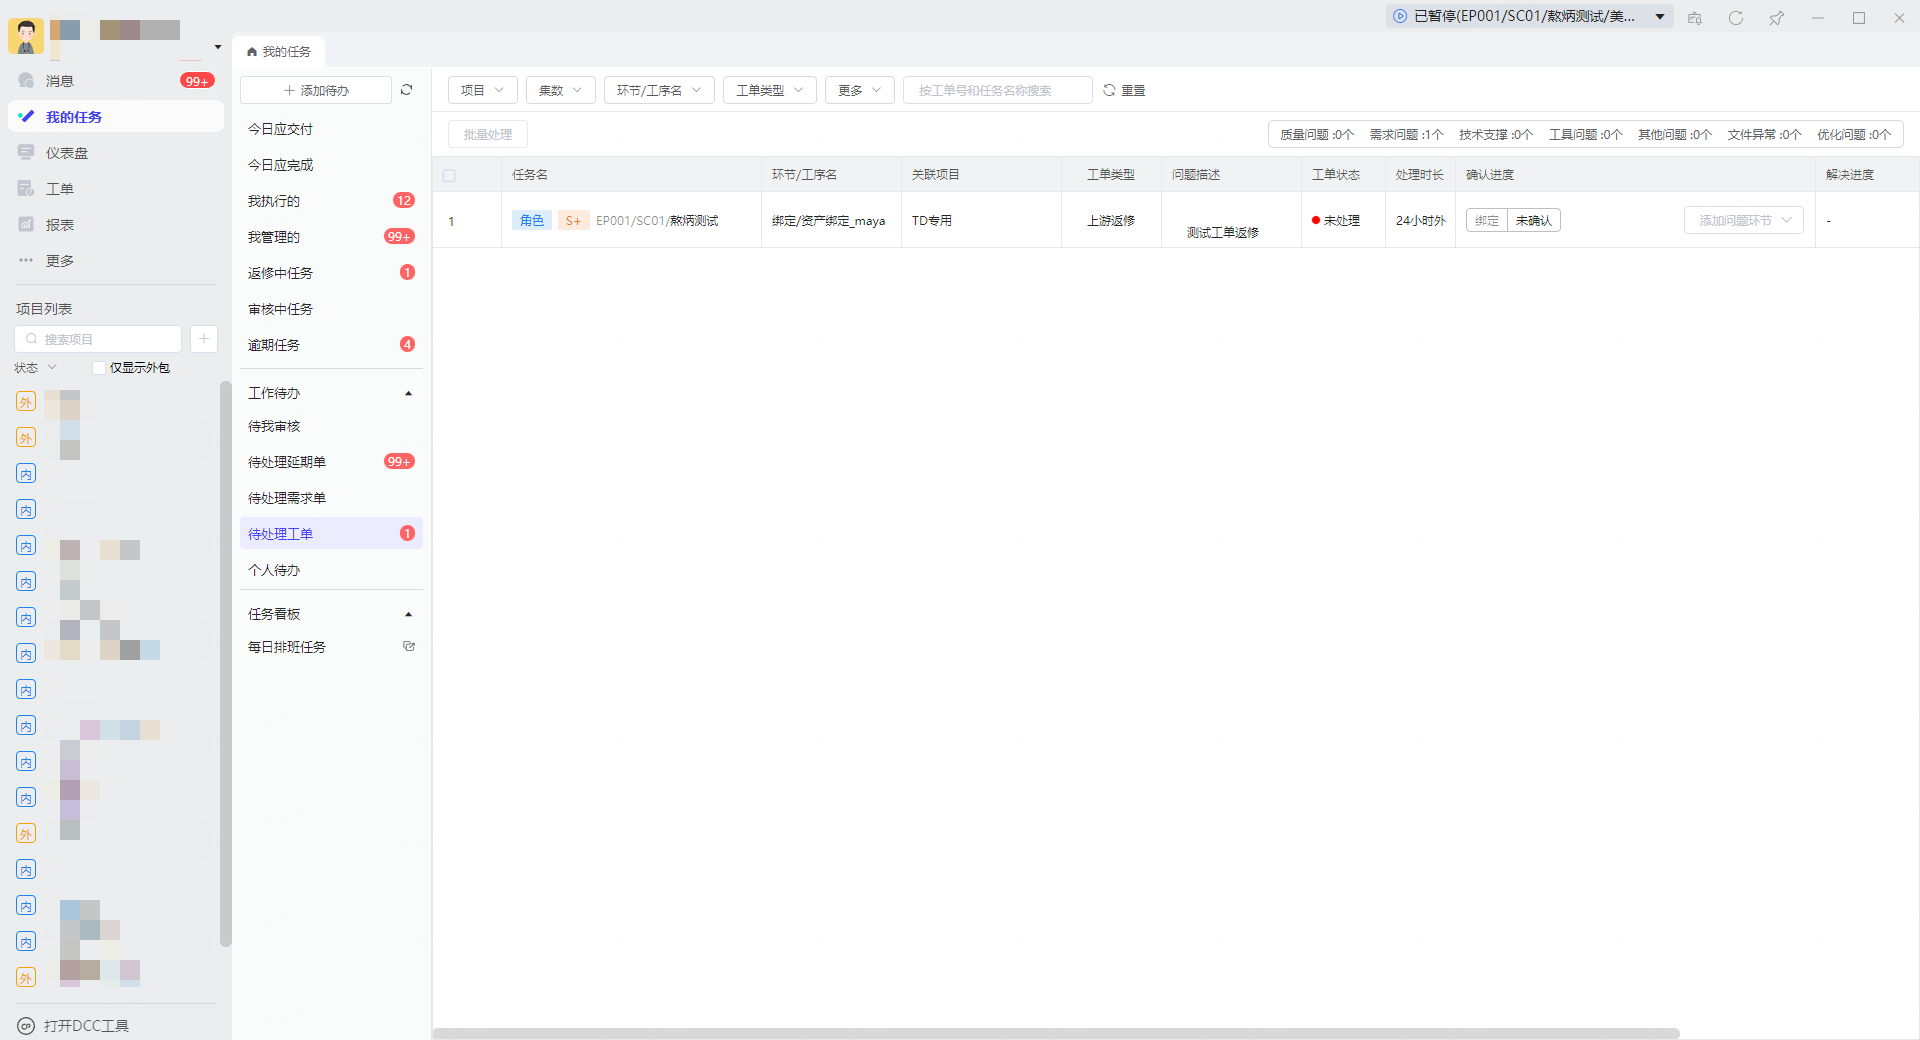This screenshot has width=1920, height=1040.
Task: Click the refresh icon beside 添加待办
Action: [407, 90]
